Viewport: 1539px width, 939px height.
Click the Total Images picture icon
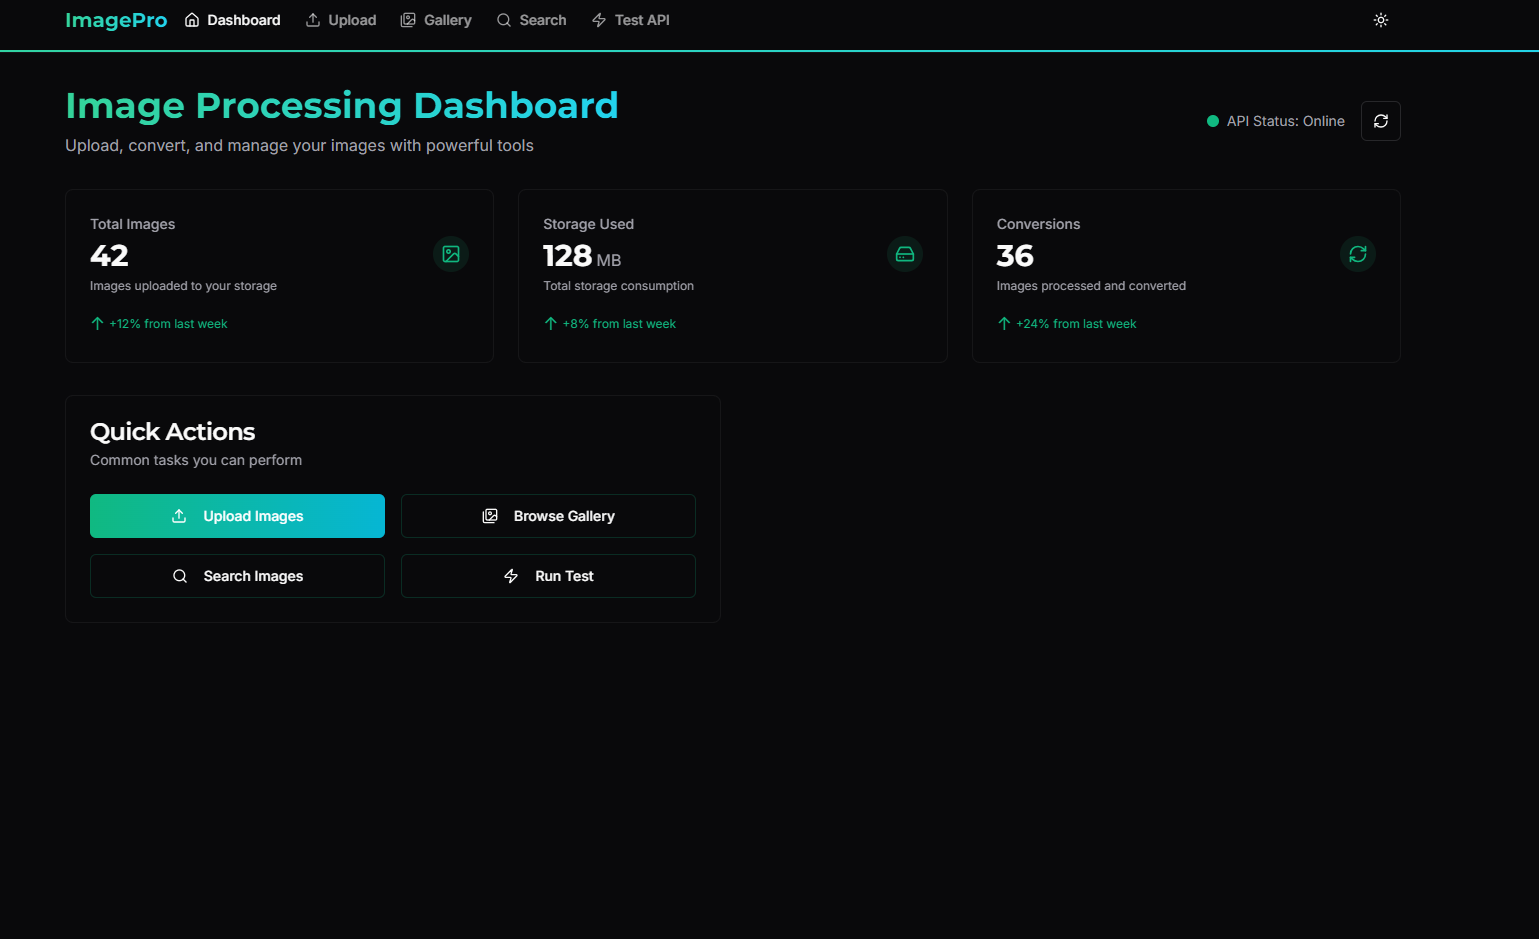[x=451, y=254]
